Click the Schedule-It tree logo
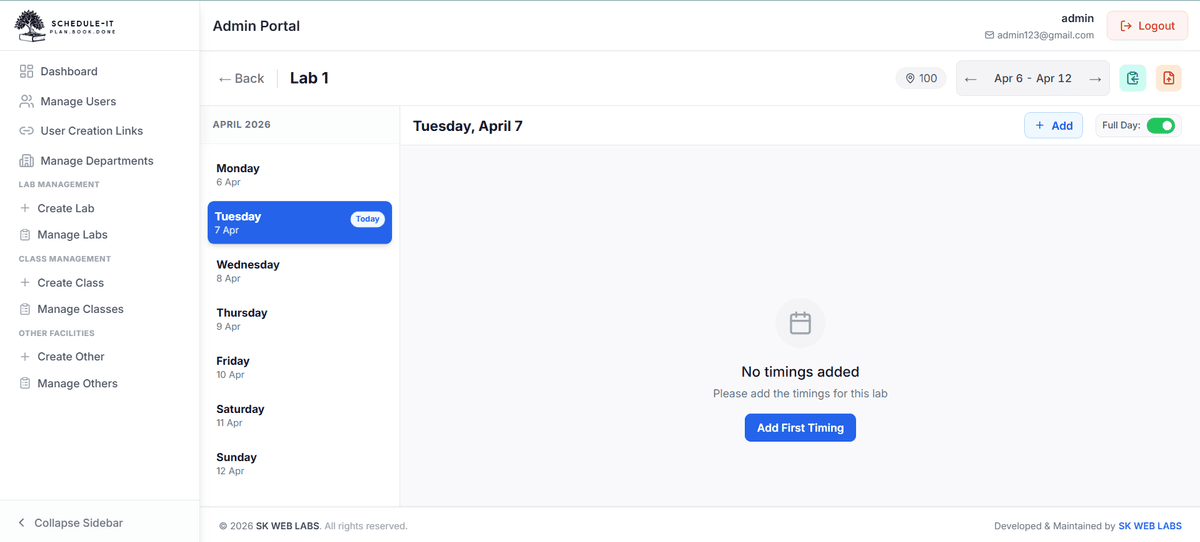Viewport: 1200px width, 542px height. pos(30,25)
